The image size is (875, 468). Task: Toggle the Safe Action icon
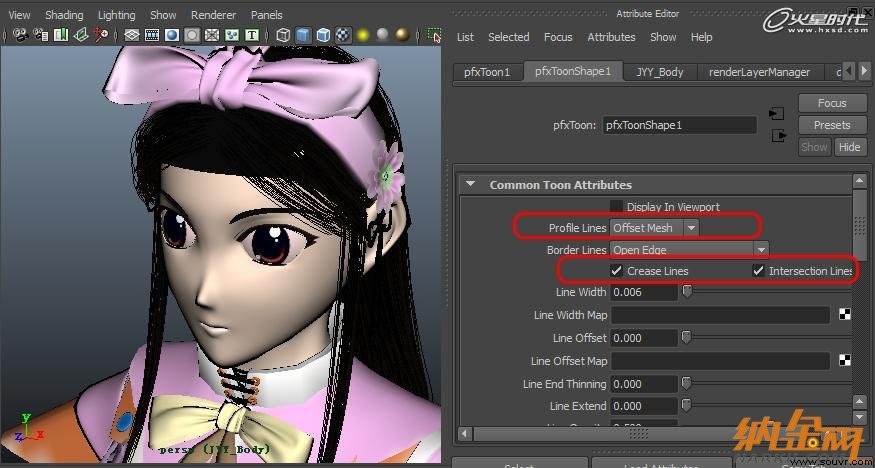pos(232,36)
